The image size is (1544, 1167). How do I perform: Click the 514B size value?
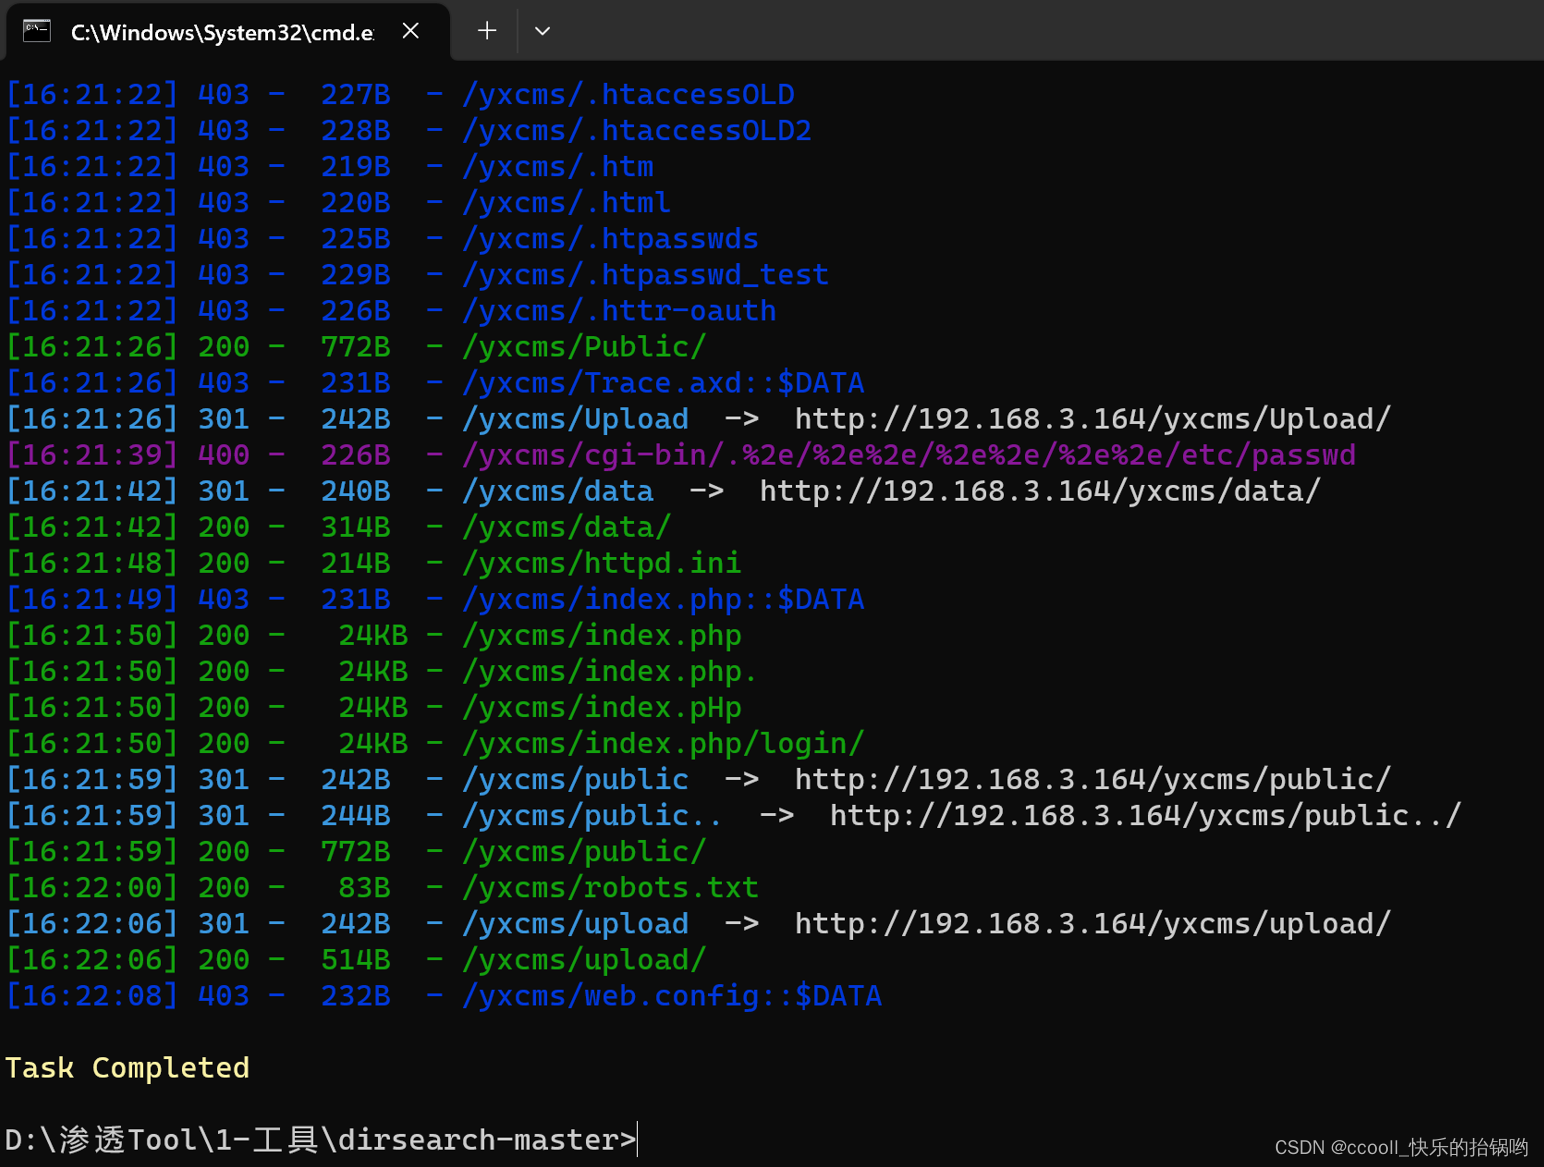click(x=355, y=959)
